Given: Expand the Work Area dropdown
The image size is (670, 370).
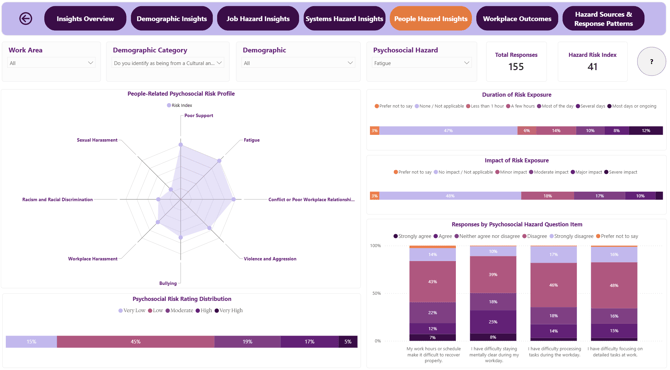Looking at the screenshot, I should [x=51, y=63].
